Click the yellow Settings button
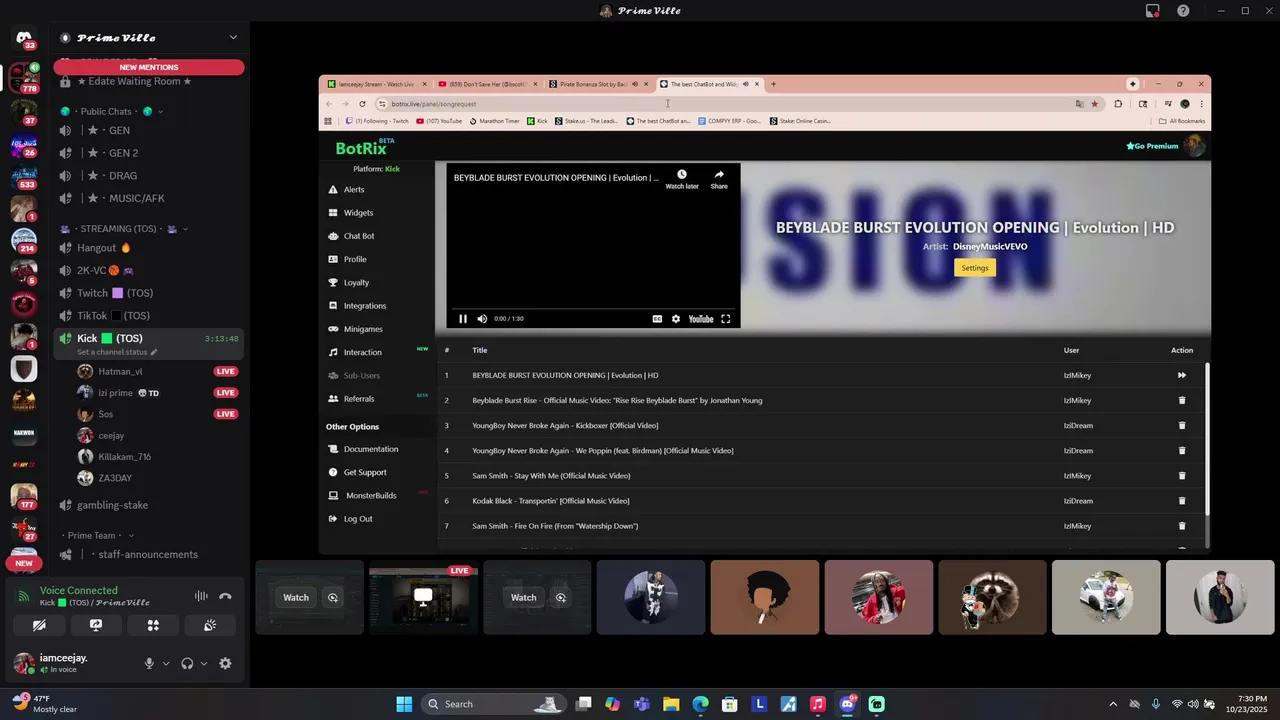The image size is (1280, 720). coord(975,268)
